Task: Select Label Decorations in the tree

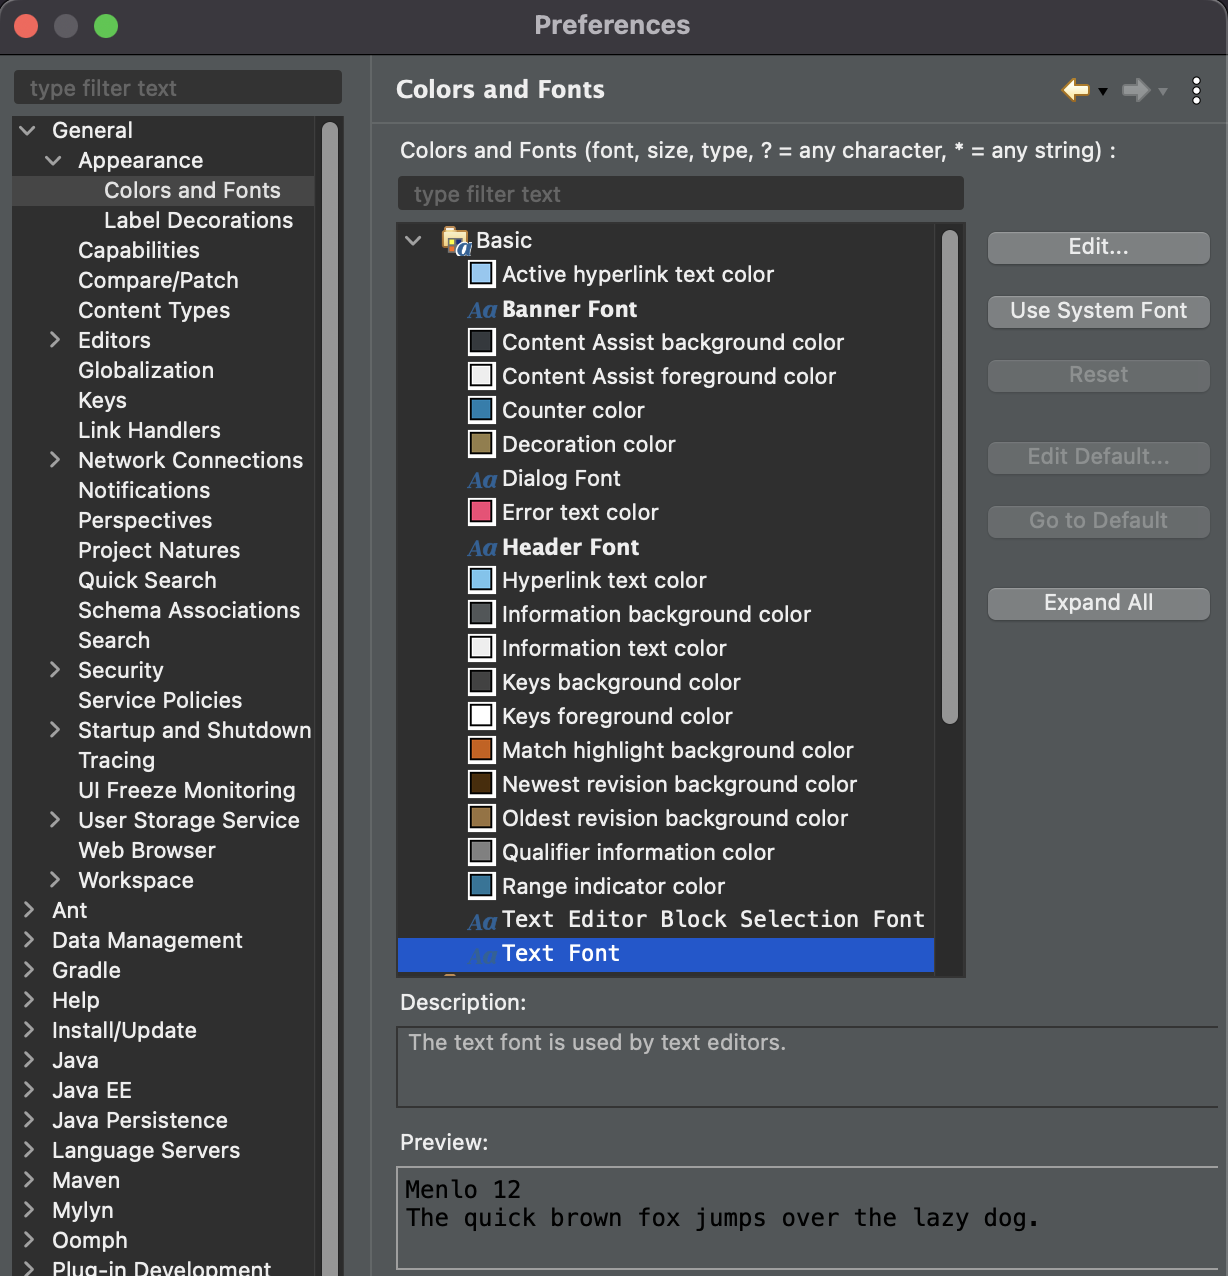Action: pyautogui.click(x=198, y=220)
